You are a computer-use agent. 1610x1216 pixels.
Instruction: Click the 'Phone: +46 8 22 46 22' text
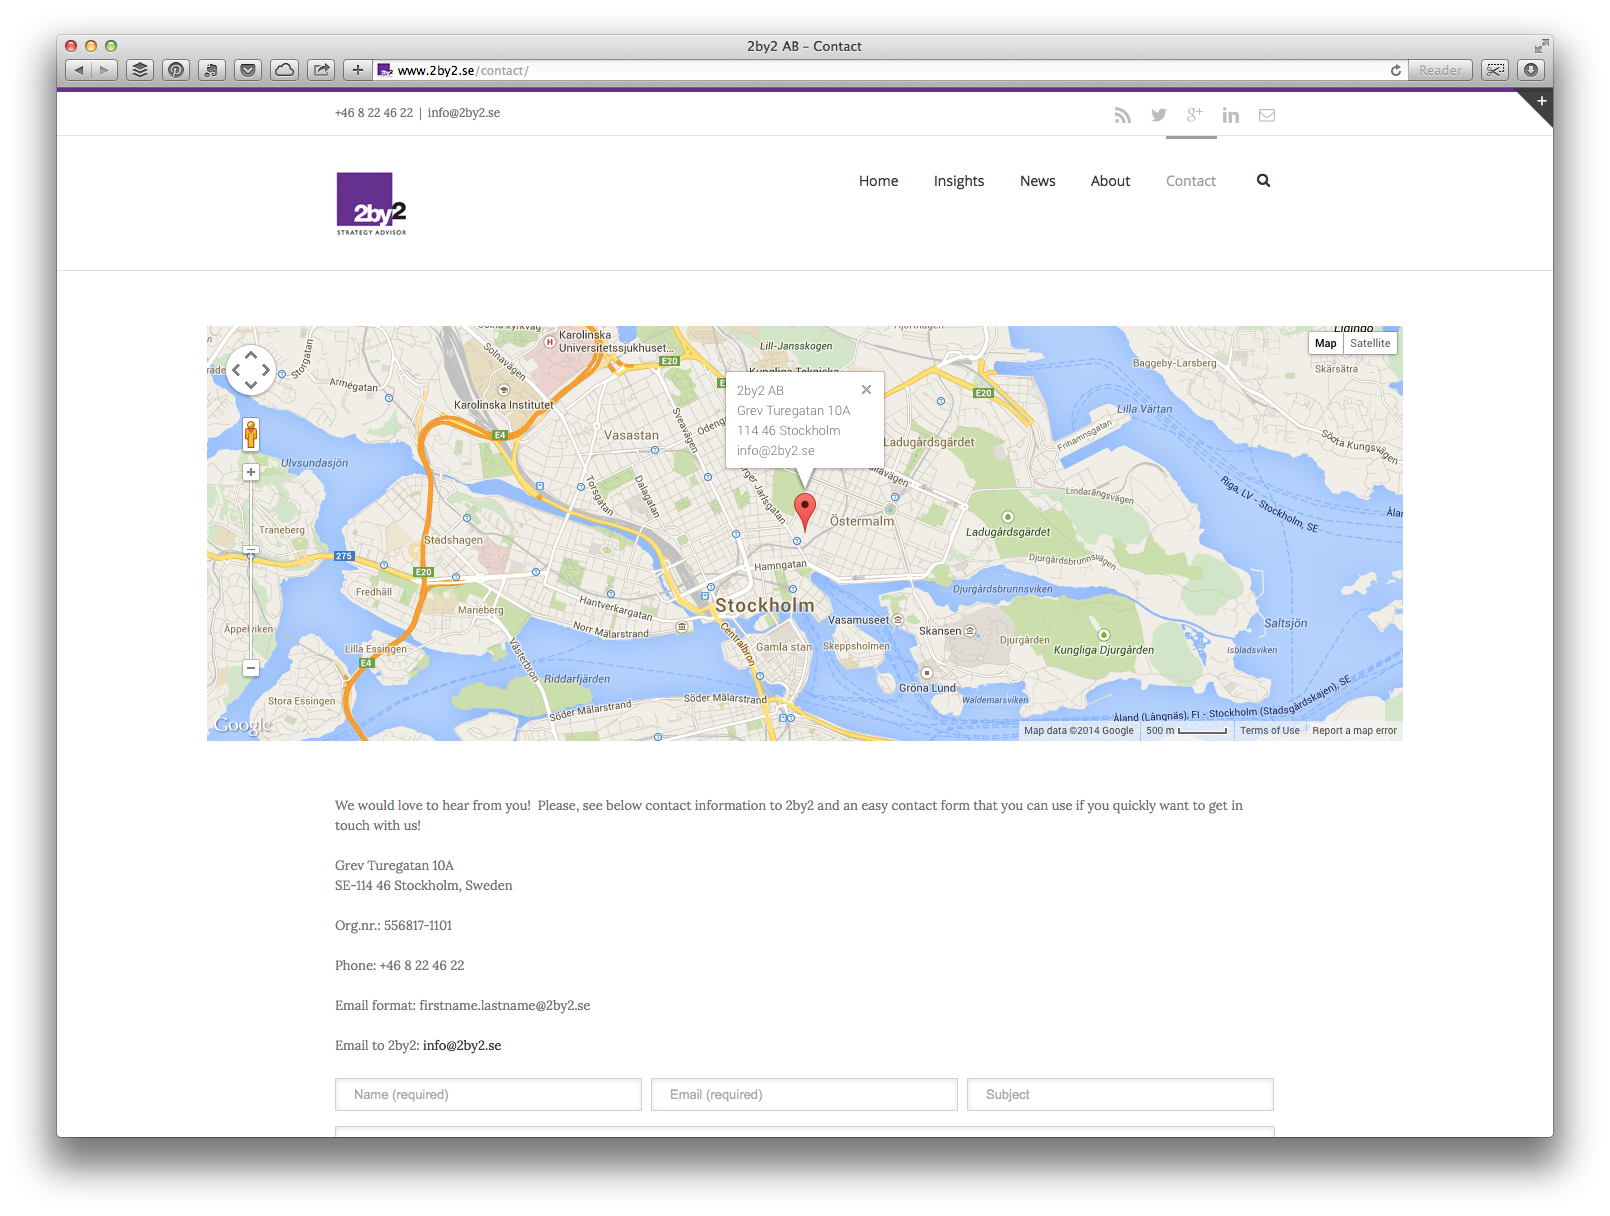[x=399, y=965]
